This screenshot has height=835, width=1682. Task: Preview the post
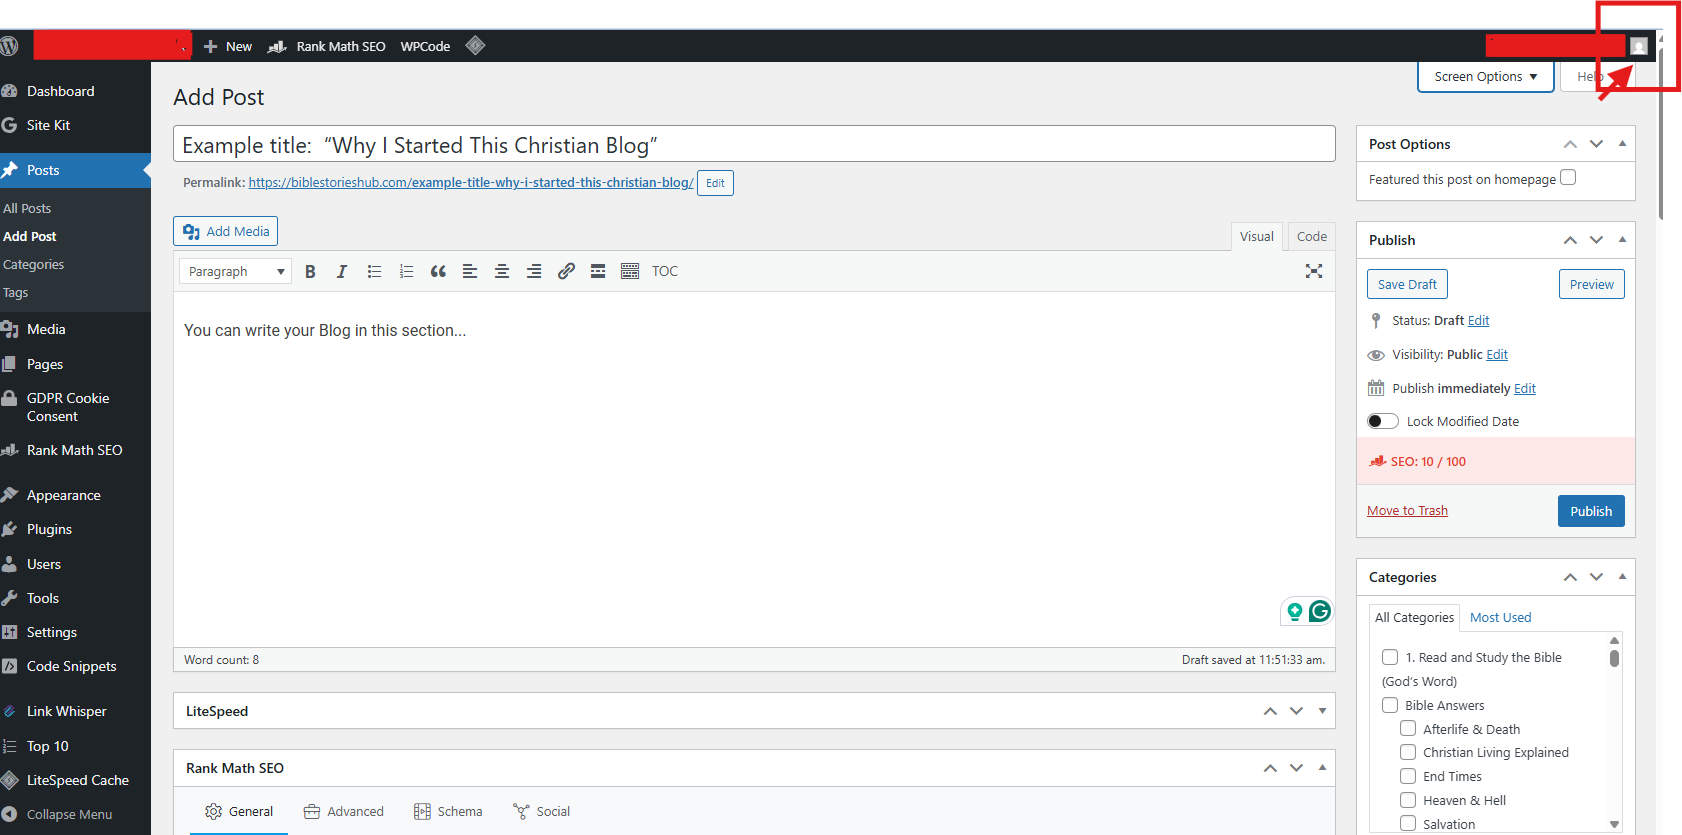pos(1592,284)
